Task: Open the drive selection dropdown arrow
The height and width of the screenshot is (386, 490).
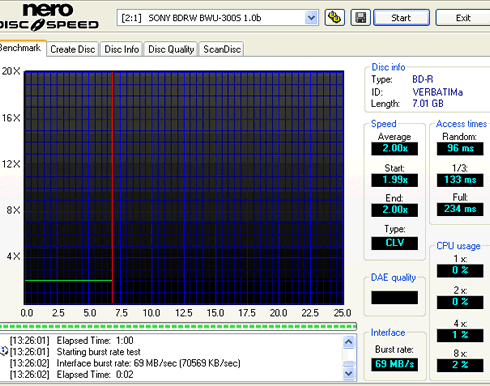Action: click(311, 17)
